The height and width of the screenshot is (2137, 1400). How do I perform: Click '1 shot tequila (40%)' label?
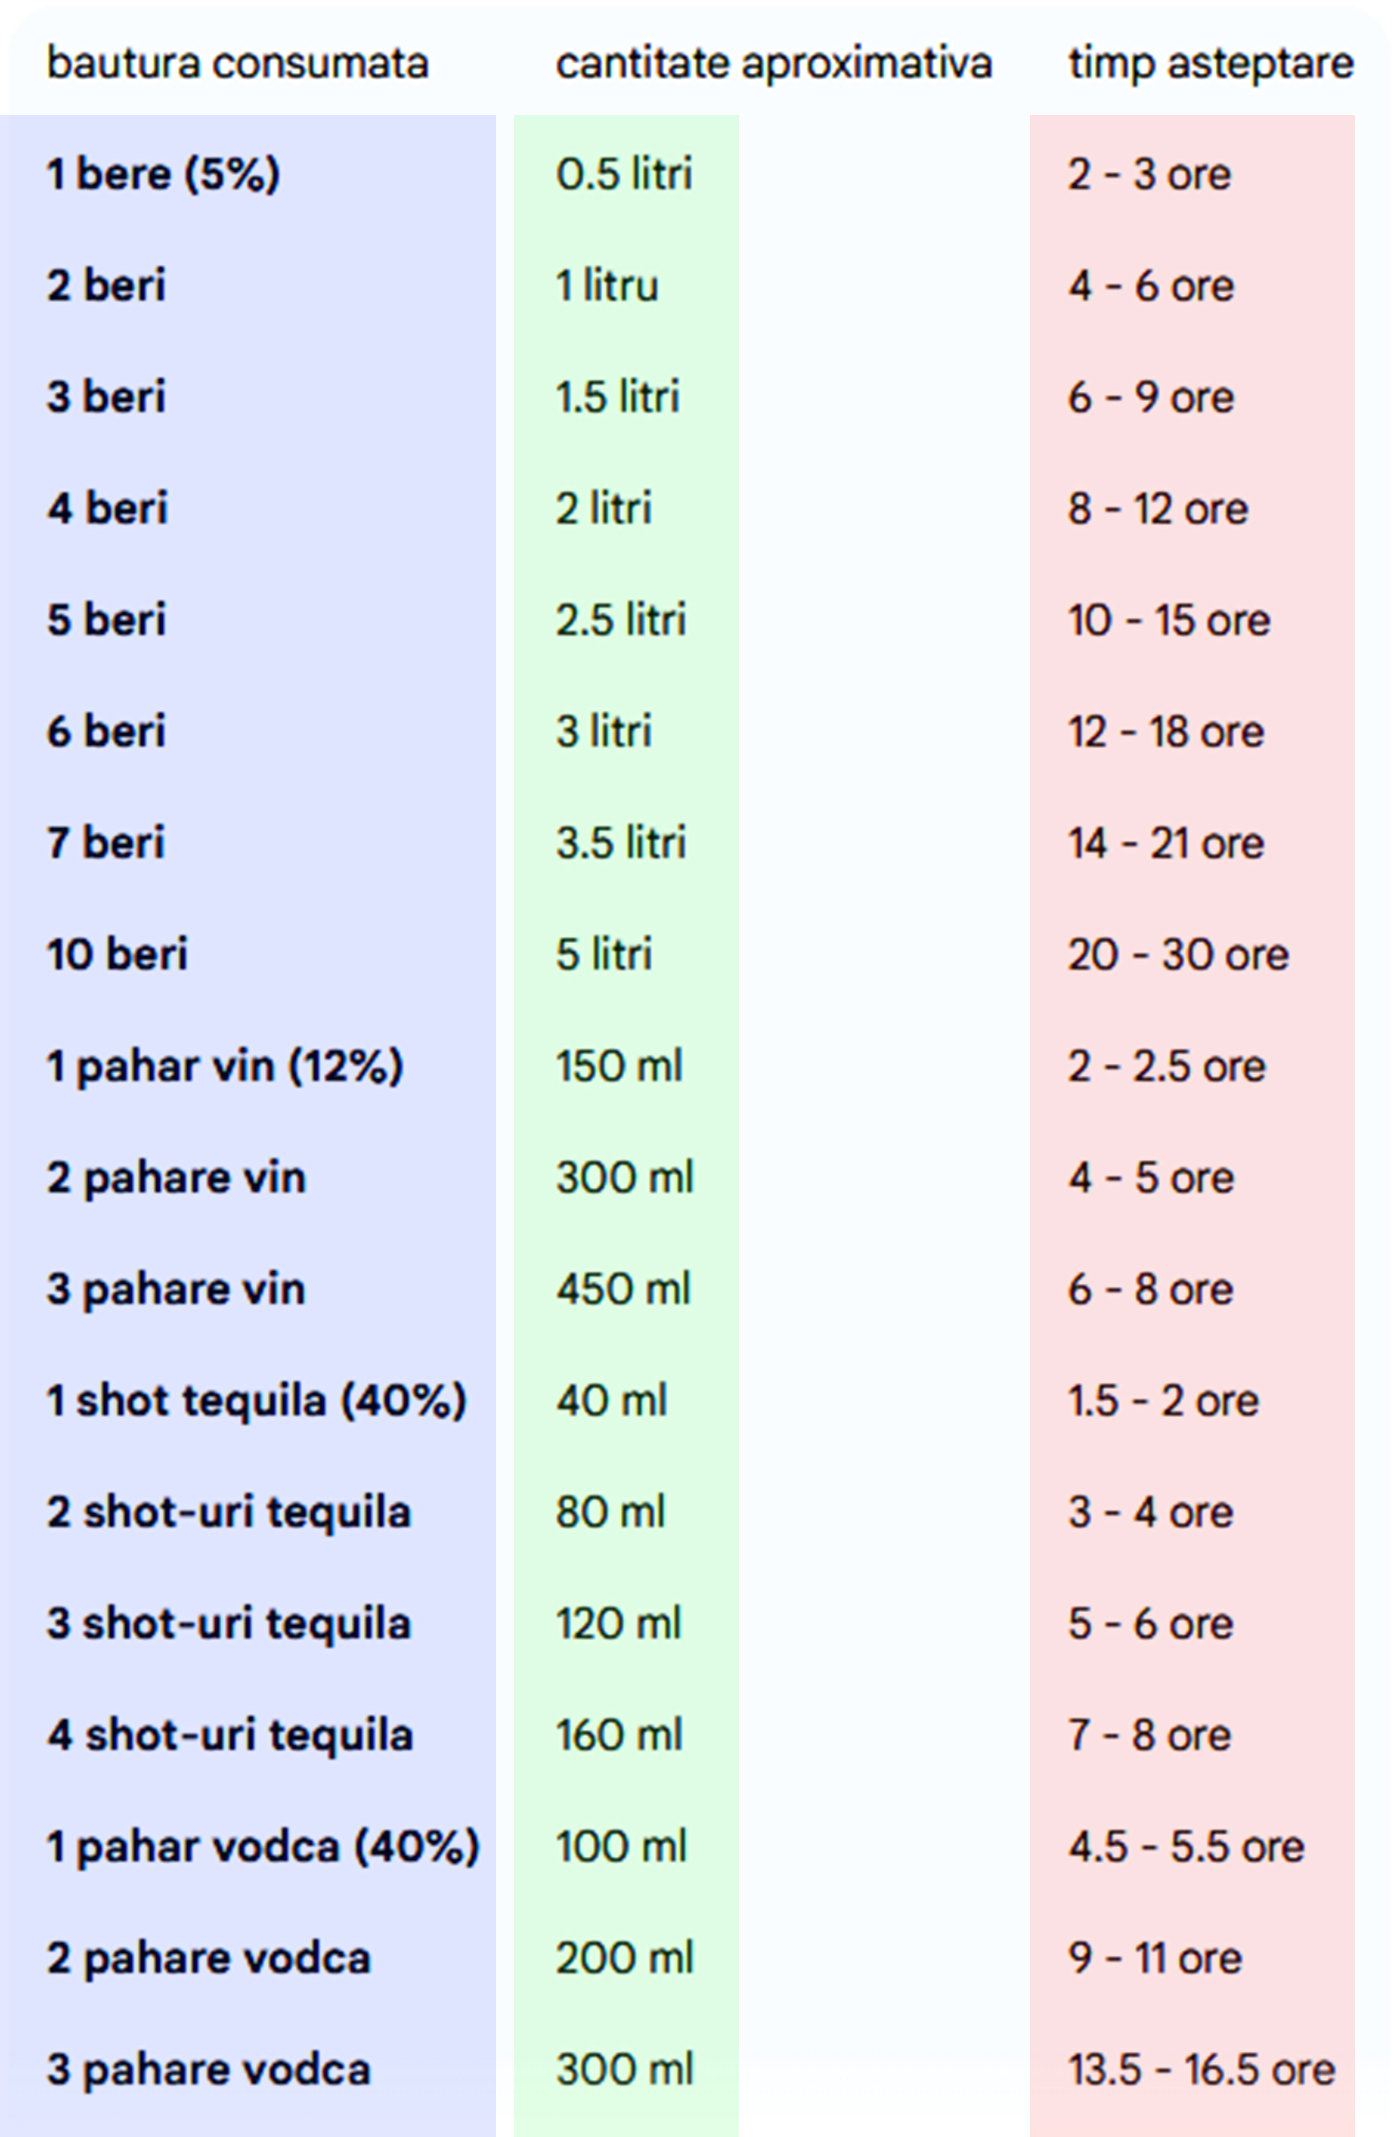(257, 1400)
